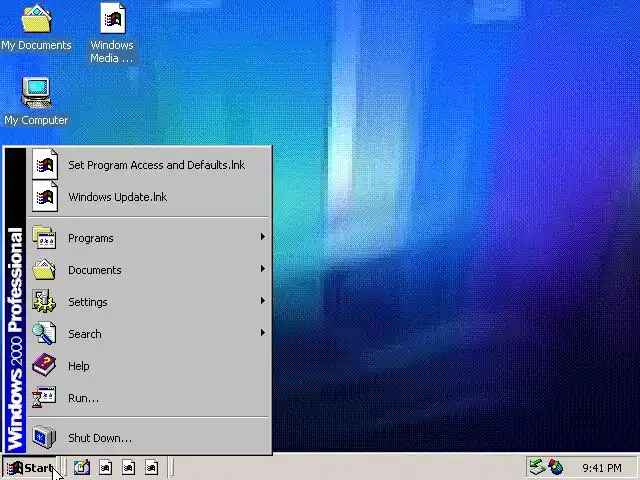Click Show Desktop quick launch icon
The image size is (640, 480).
click(x=82, y=467)
